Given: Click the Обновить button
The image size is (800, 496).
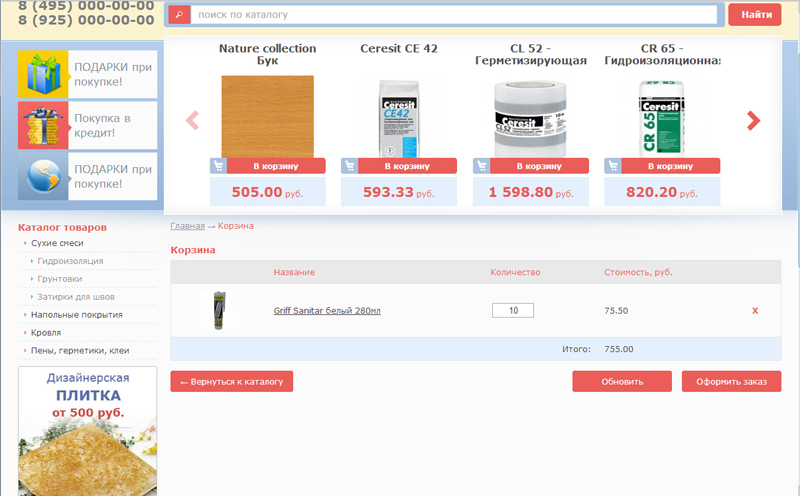Looking at the screenshot, I should tap(622, 381).
